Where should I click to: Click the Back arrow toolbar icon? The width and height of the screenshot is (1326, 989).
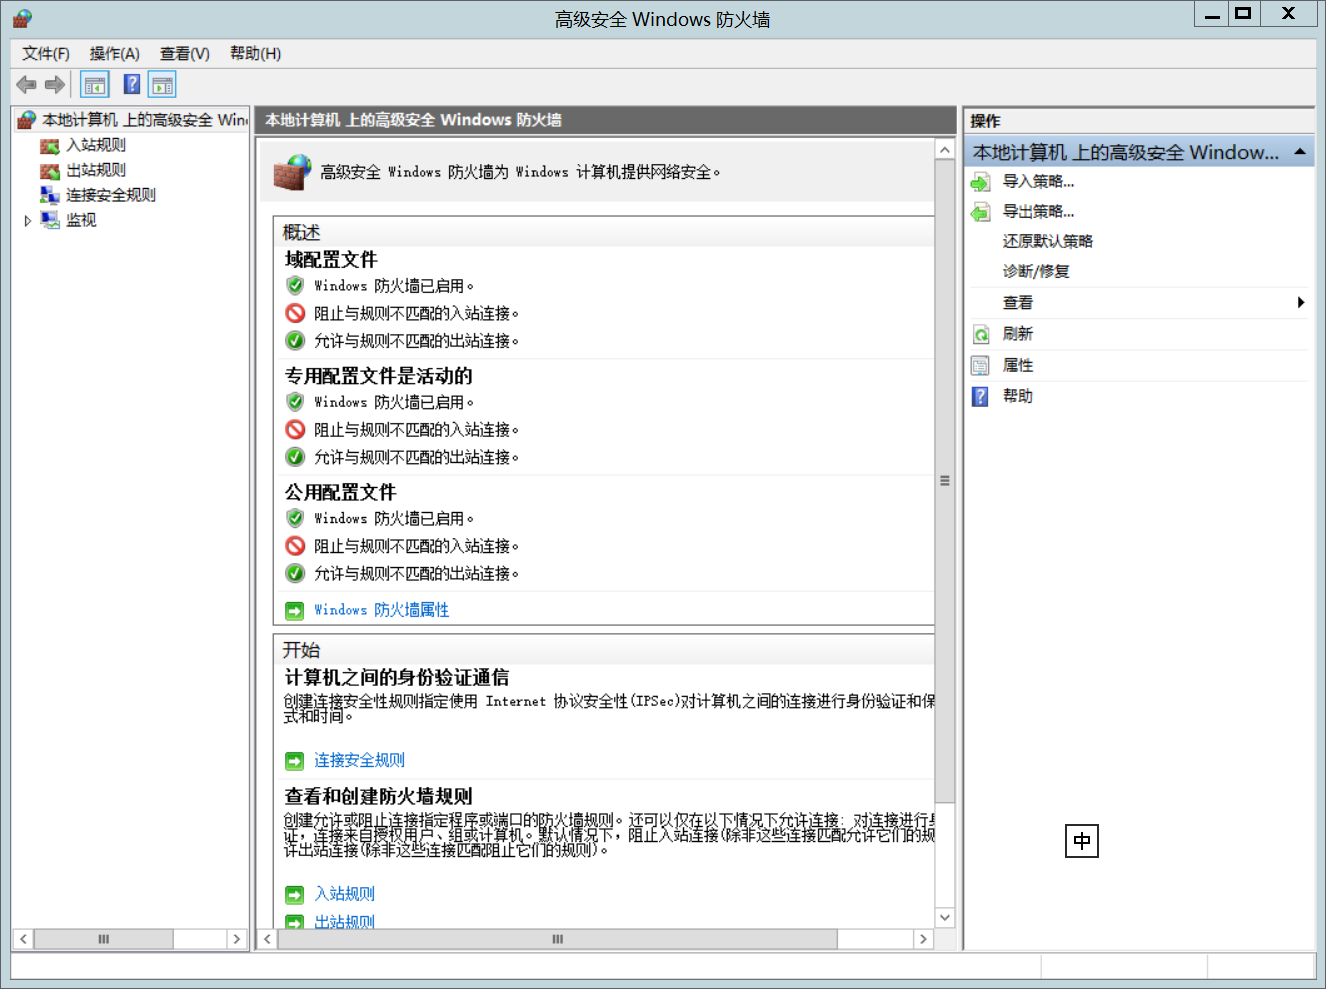pyautogui.click(x=27, y=85)
